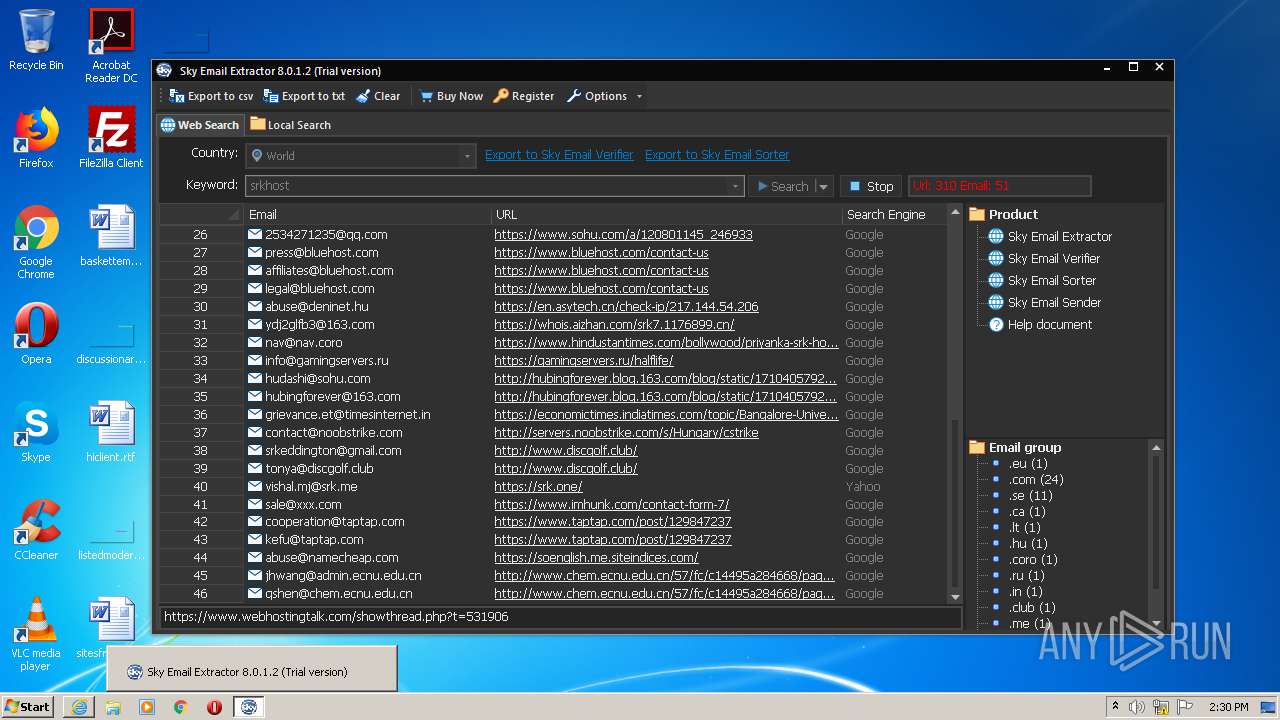Expand the Country dropdown
Image resolution: width=1280 pixels, height=720 pixels.
466,156
